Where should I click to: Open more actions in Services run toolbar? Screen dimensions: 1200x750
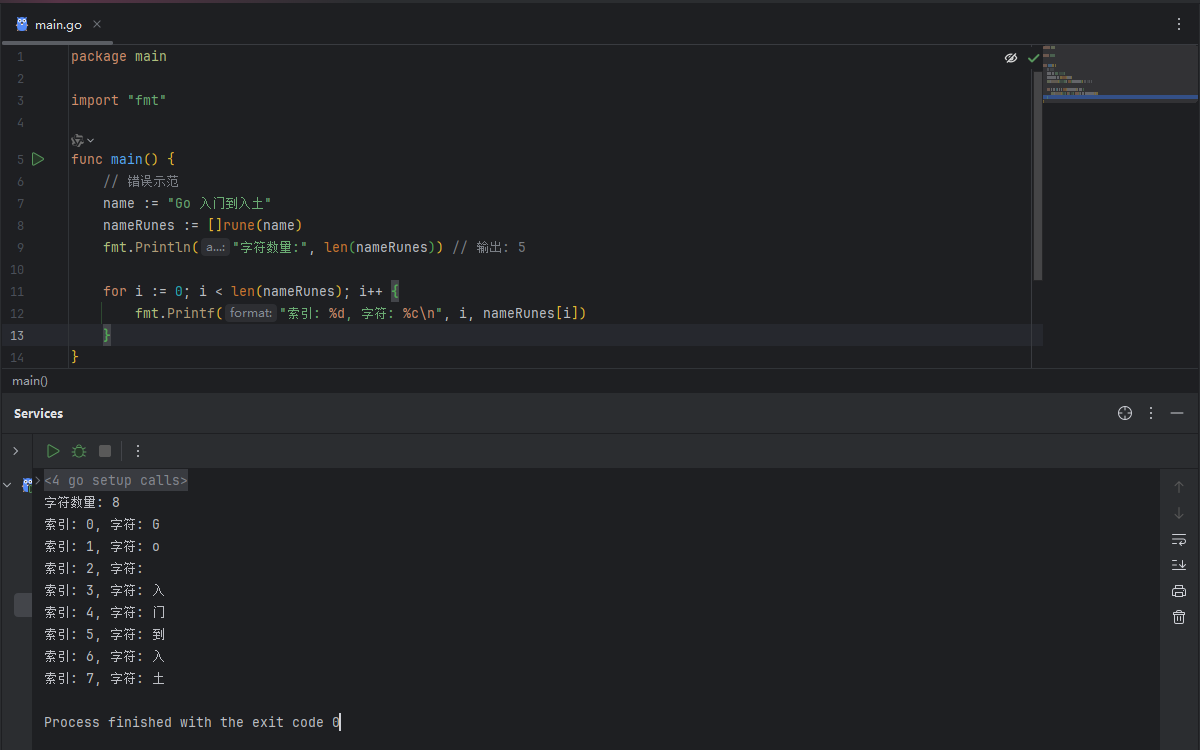(x=138, y=451)
